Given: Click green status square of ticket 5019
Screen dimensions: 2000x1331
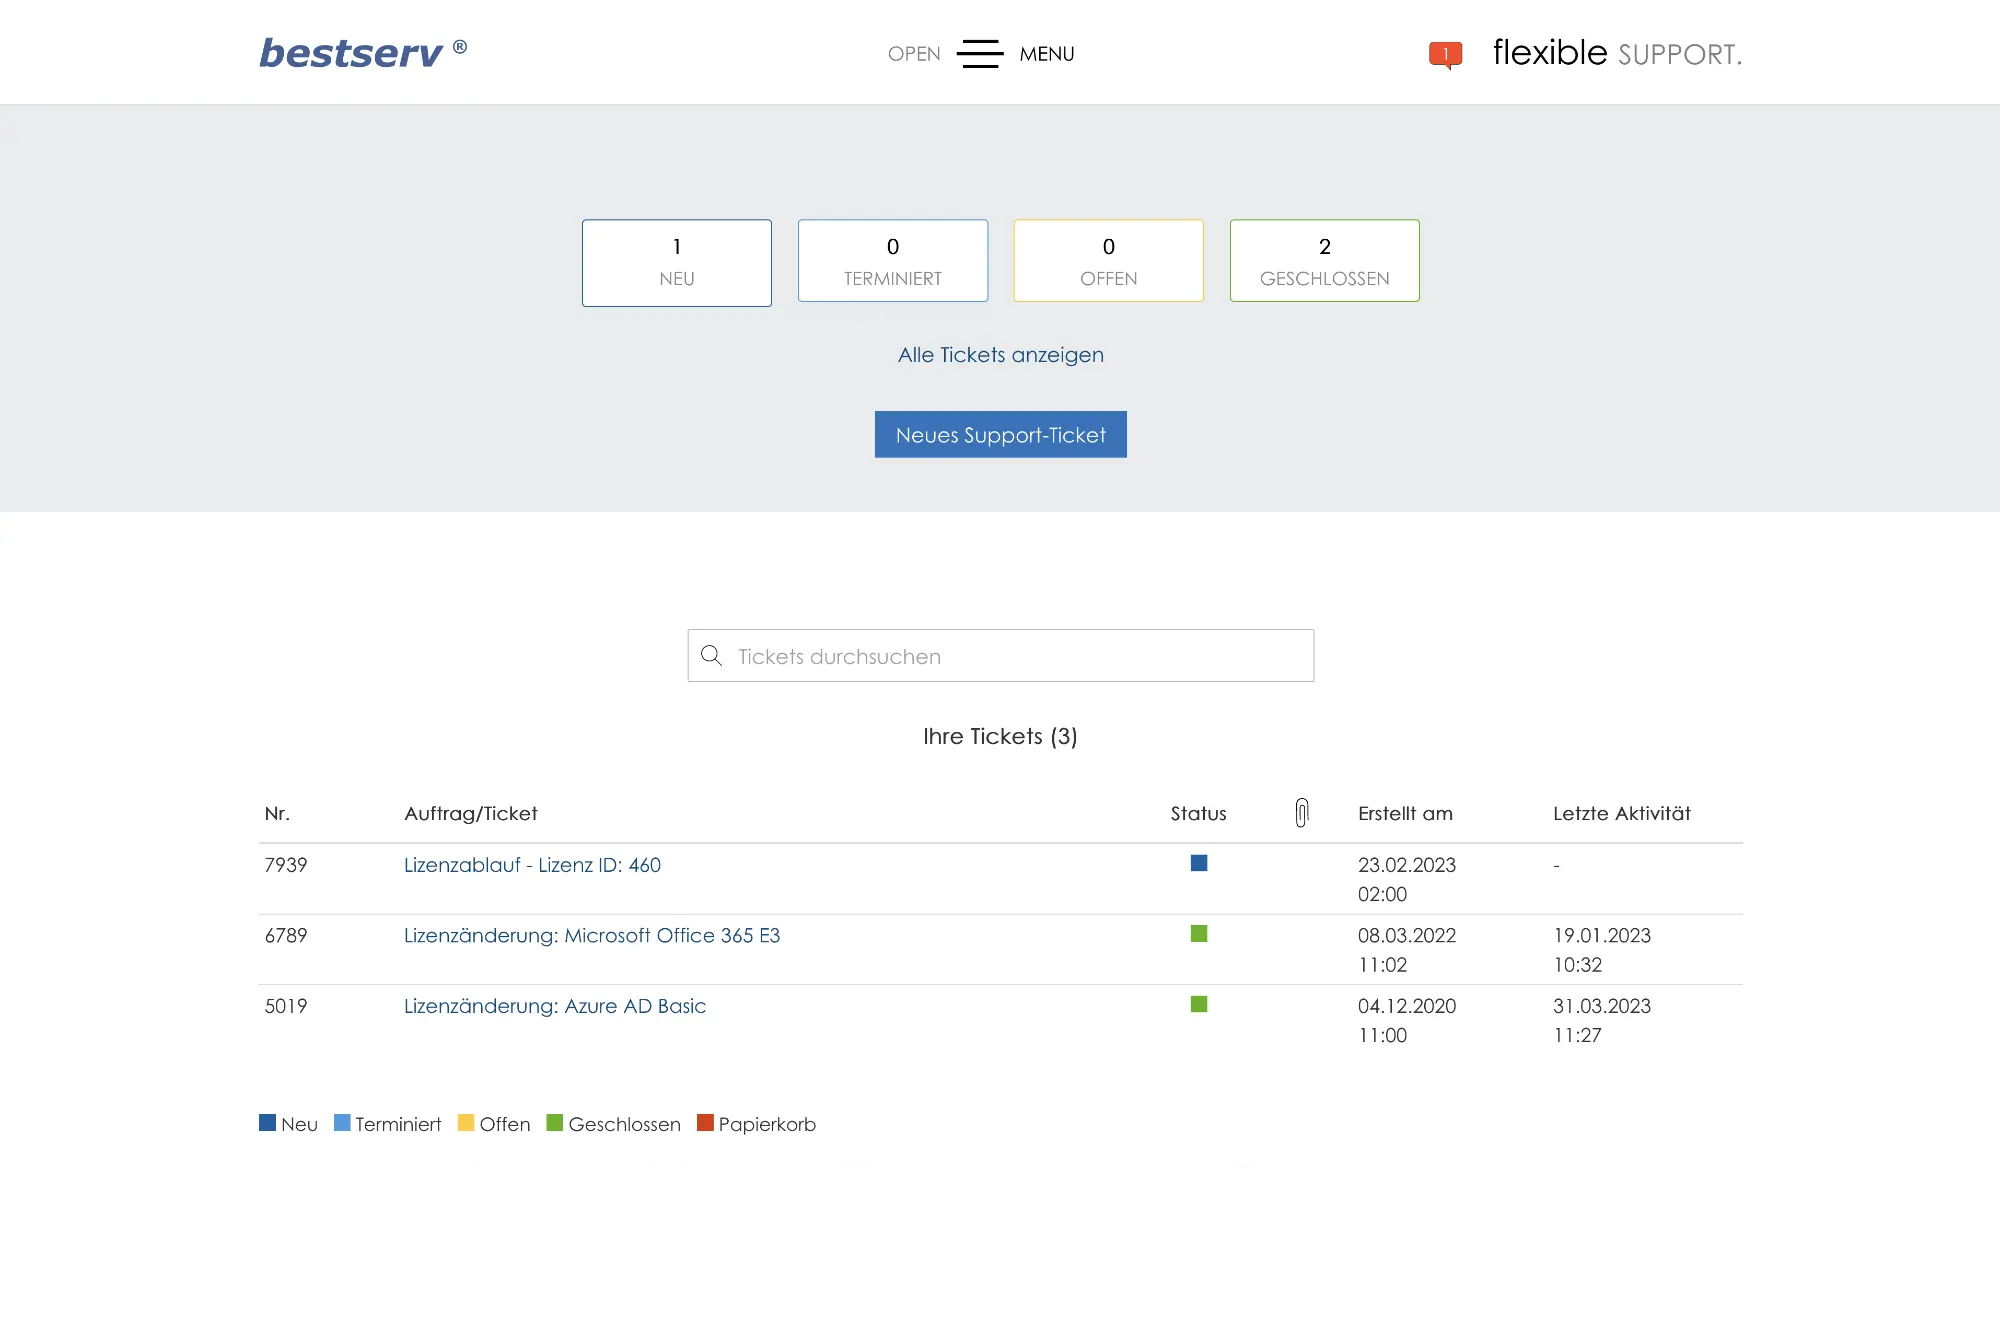Looking at the screenshot, I should click(x=1199, y=1004).
